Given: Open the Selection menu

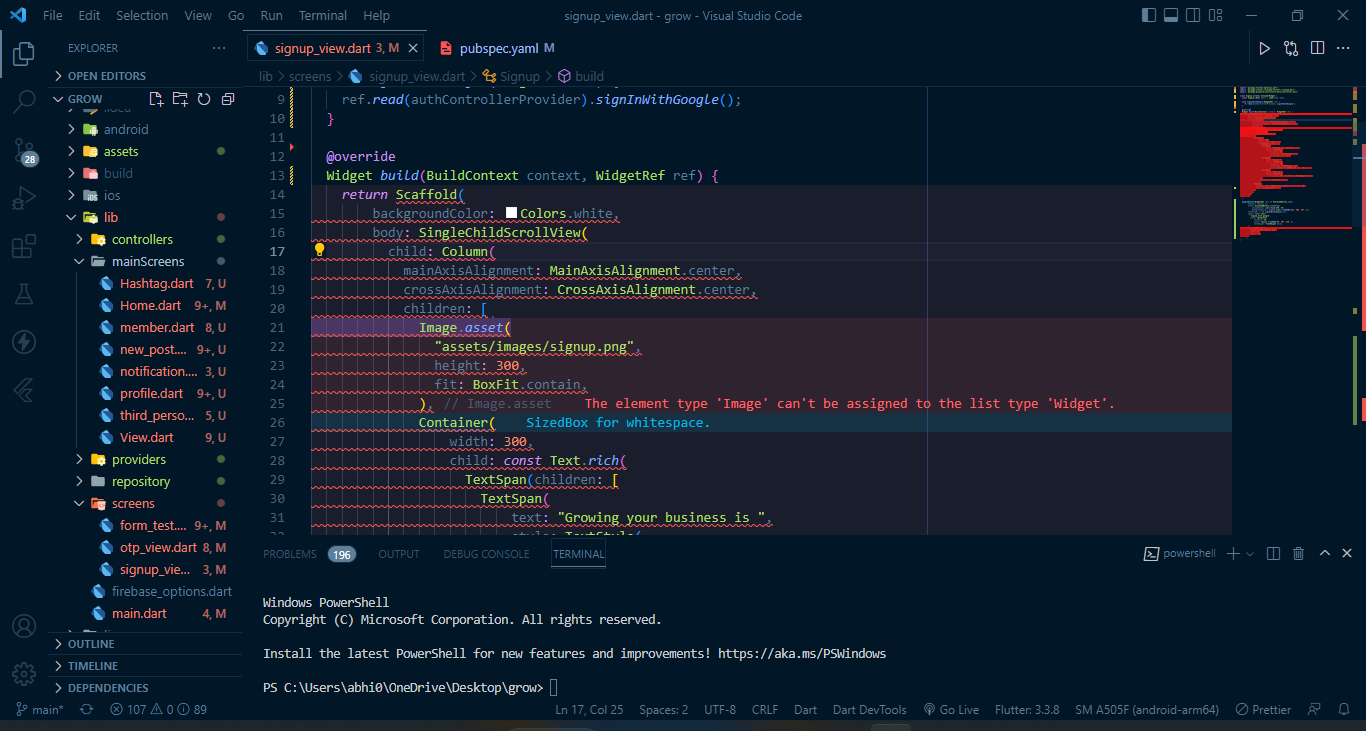Looking at the screenshot, I should coord(142,16).
